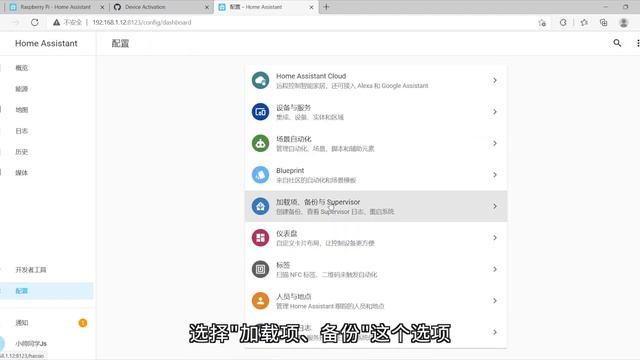Click the 仪表盘 title text
640x360 pixels.
287,233
